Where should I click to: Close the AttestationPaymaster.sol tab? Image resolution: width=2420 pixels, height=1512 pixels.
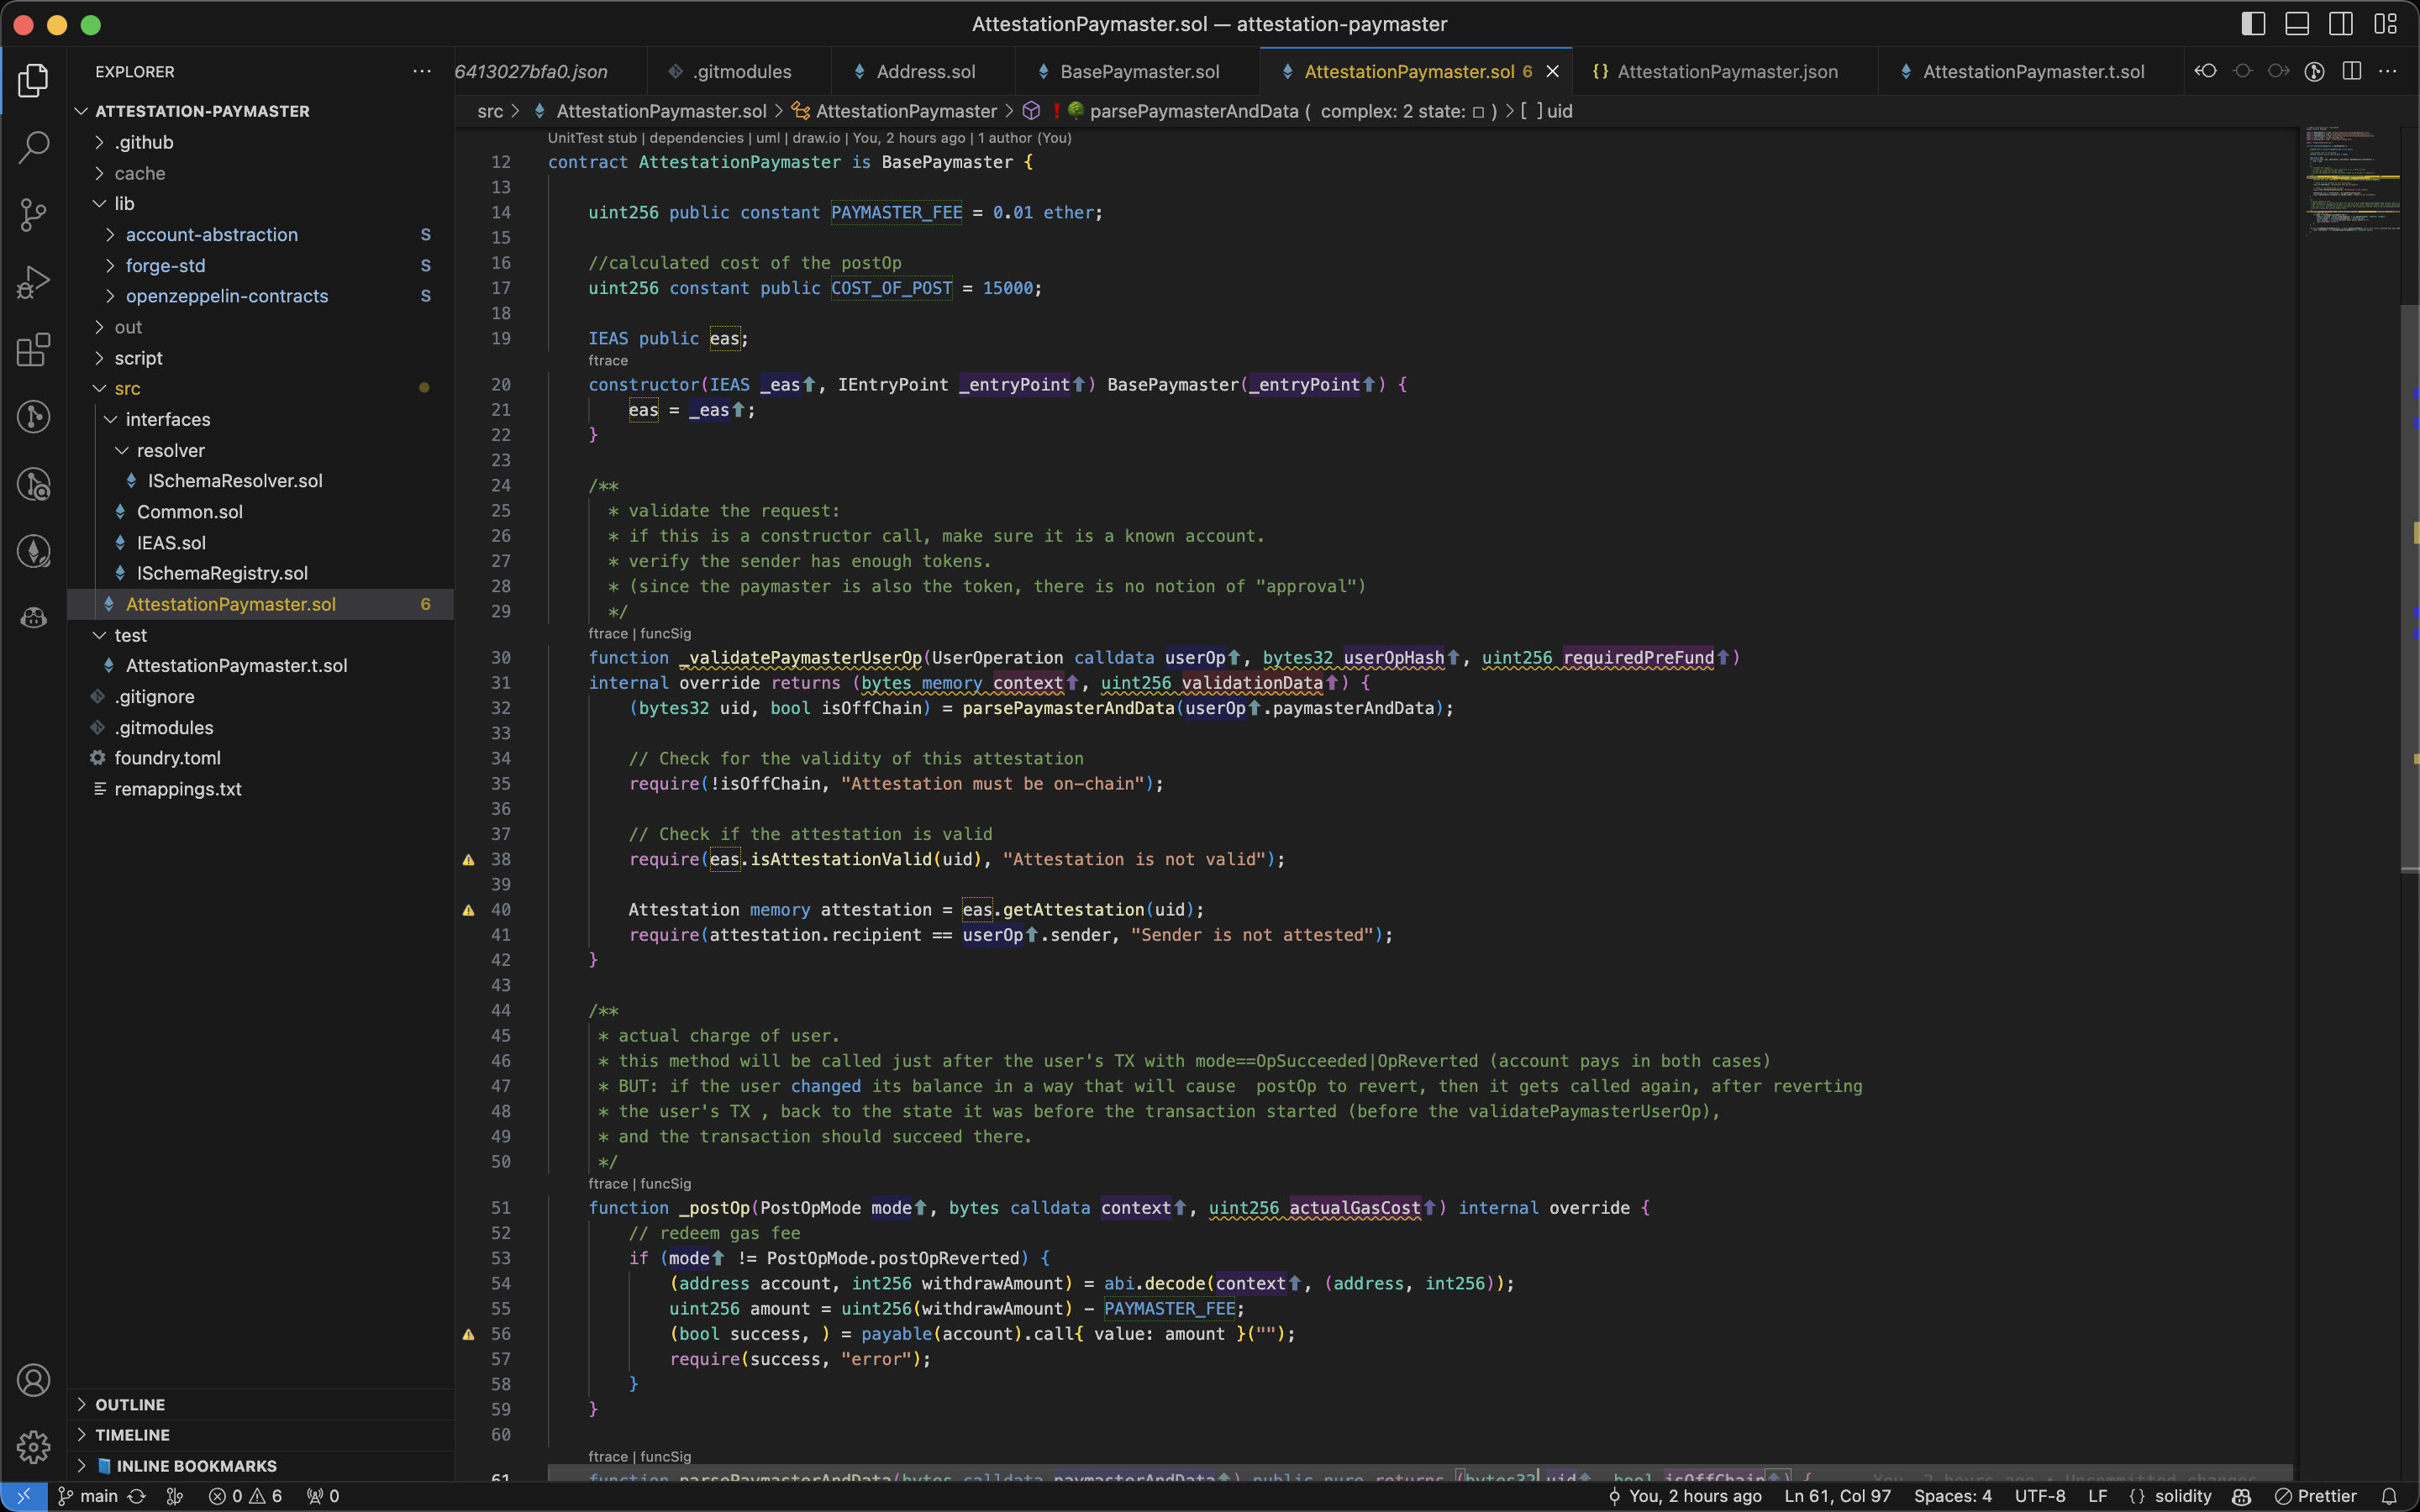coord(1552,71)
